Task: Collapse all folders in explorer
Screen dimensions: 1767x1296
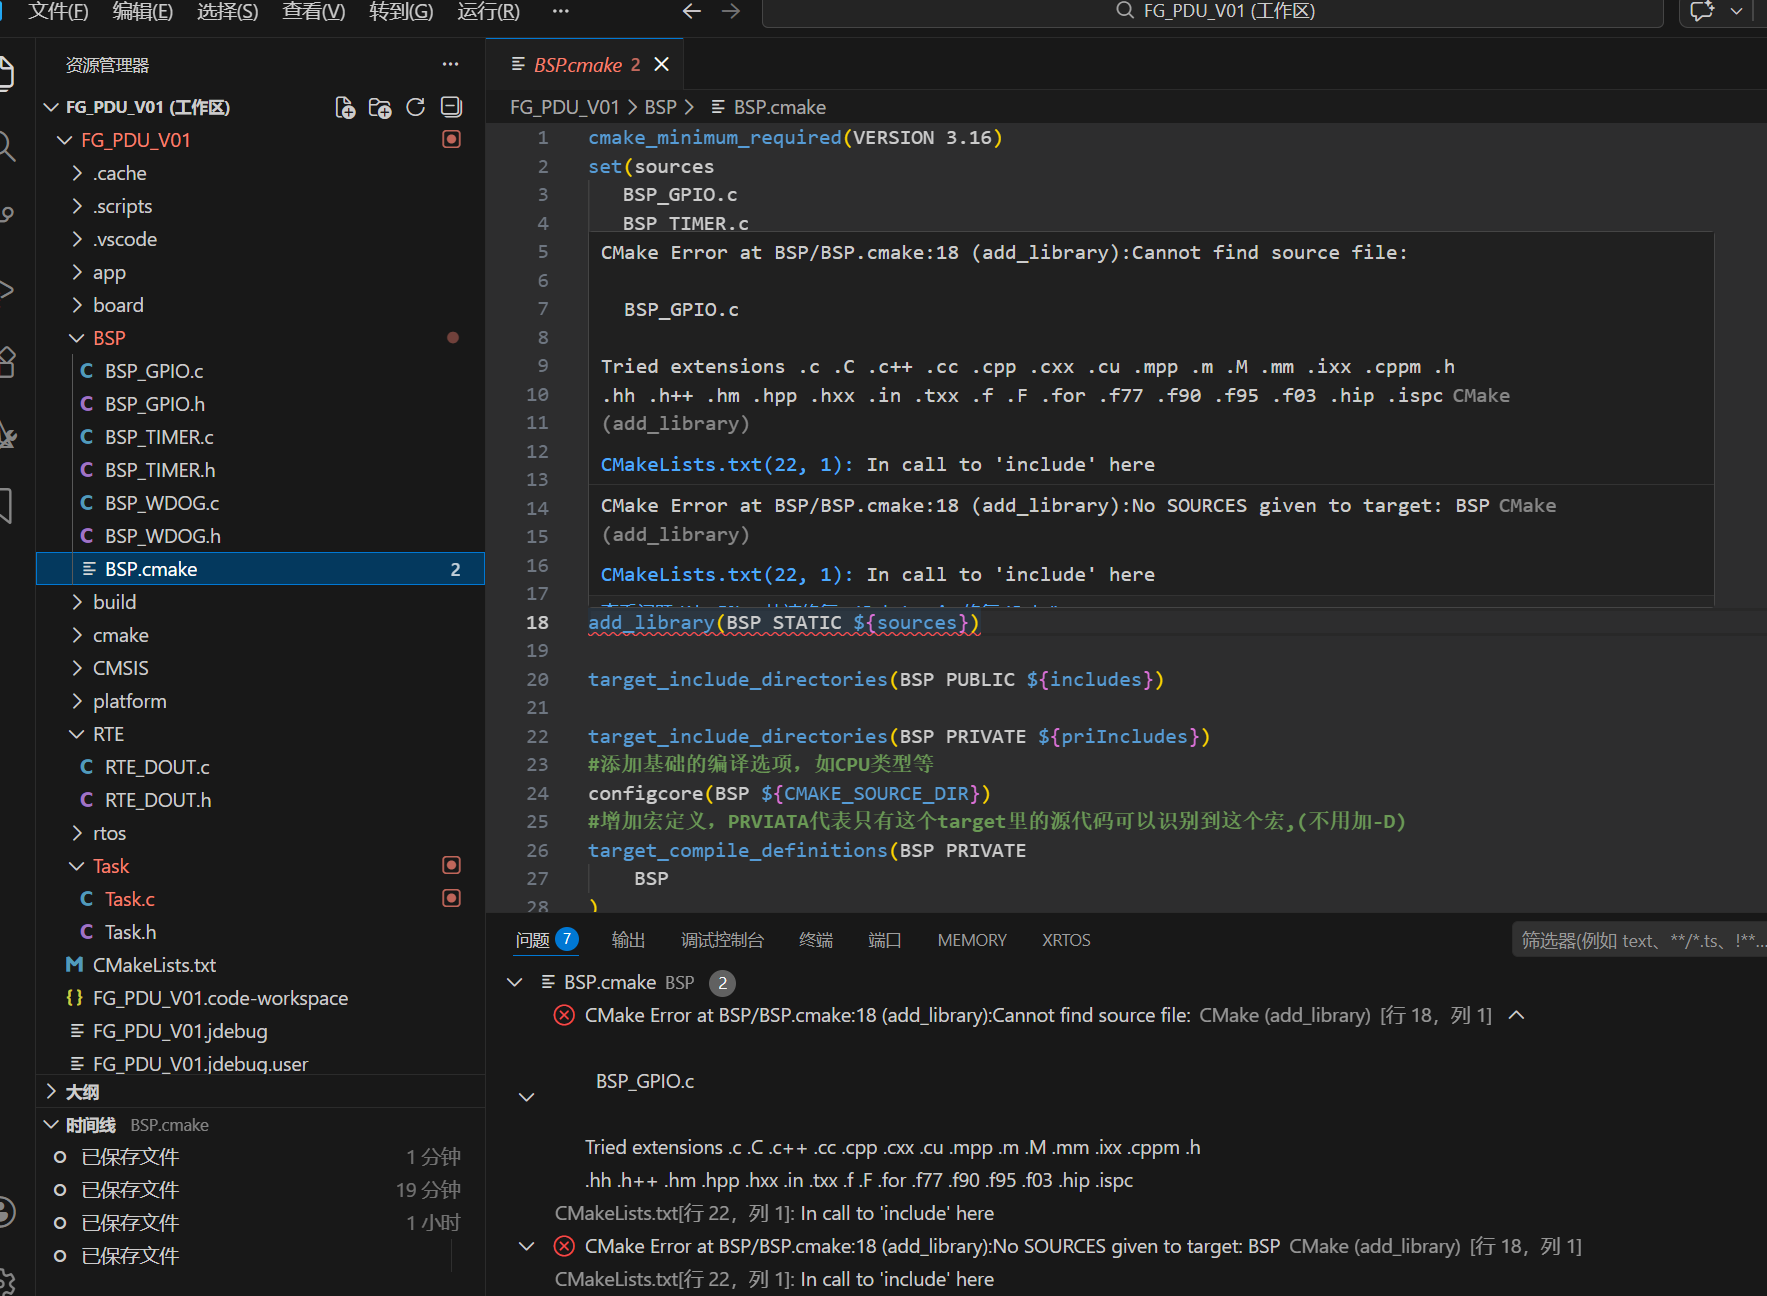Action: pyautogui.click(x=451, y=107)
